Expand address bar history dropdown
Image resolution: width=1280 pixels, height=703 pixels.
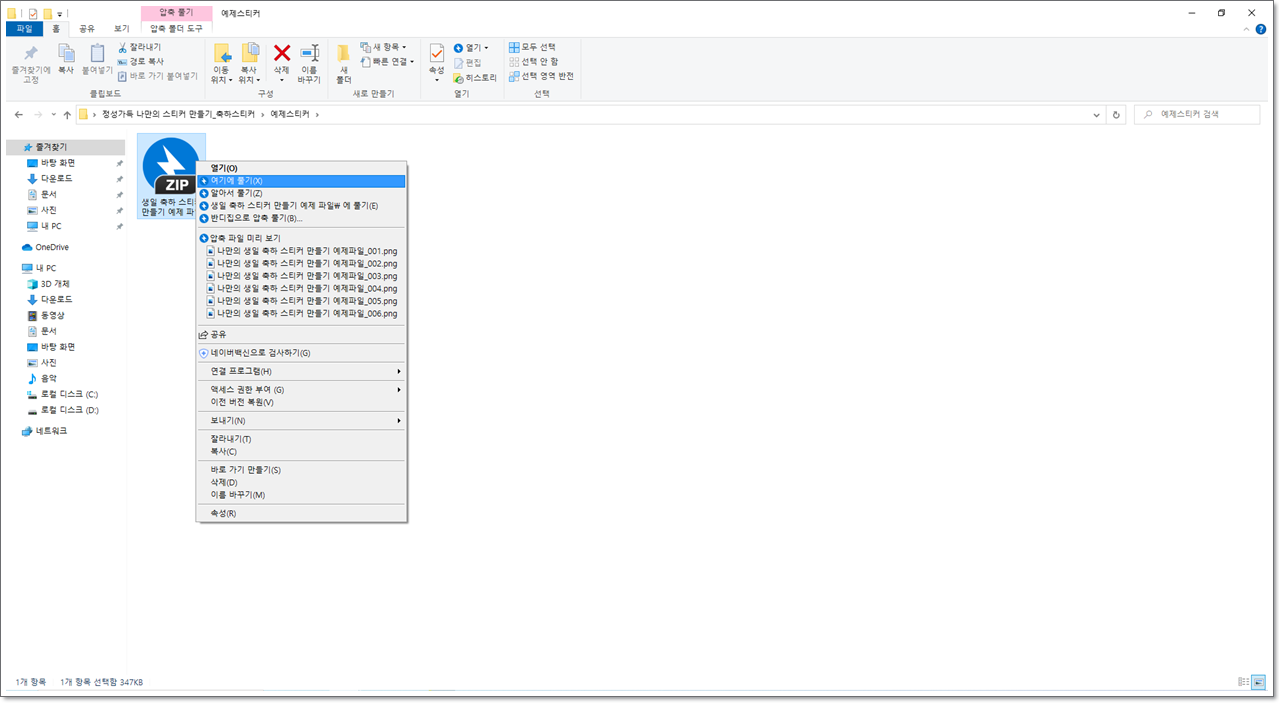tap(1097, 115)
